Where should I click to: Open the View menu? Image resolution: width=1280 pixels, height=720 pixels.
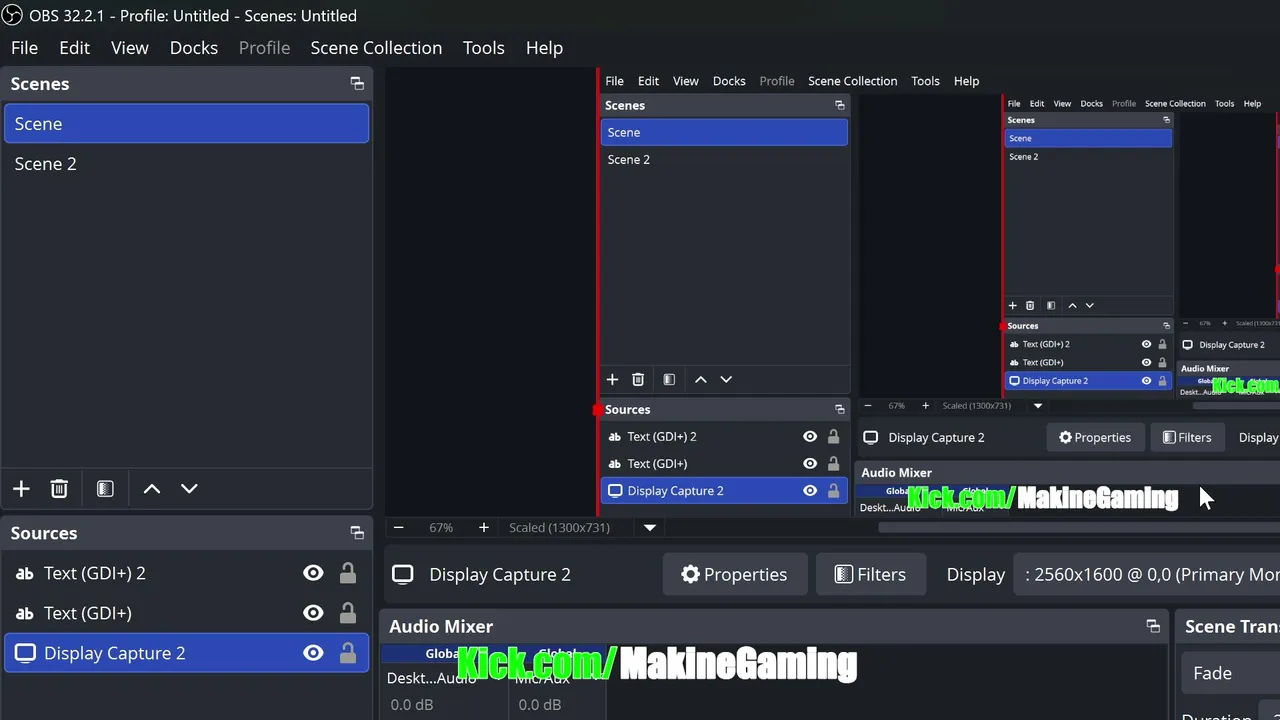pos(130,48)
